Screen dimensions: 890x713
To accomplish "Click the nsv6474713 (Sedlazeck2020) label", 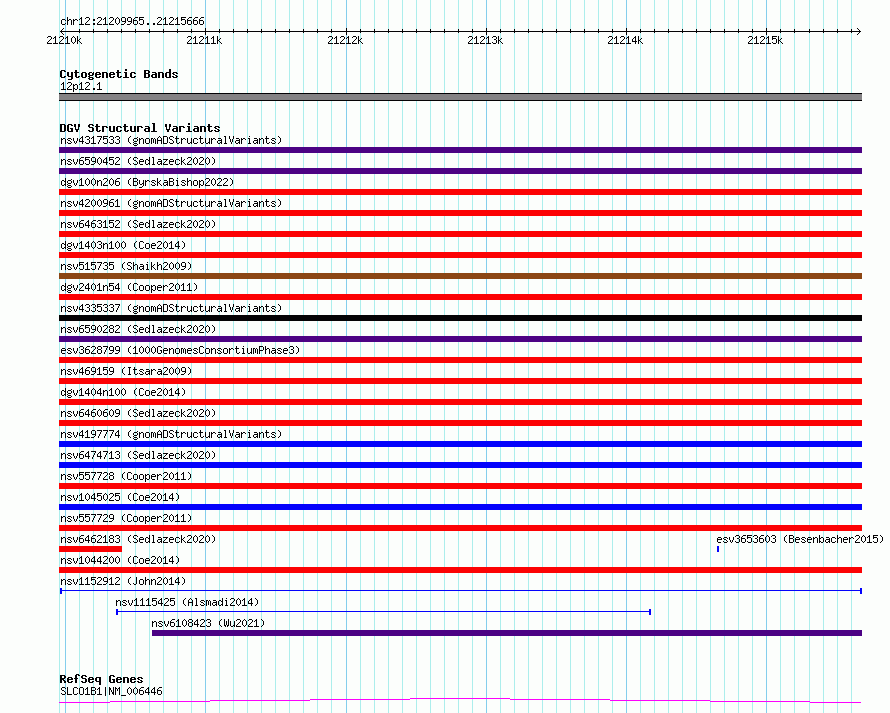I will coord(138,455).
